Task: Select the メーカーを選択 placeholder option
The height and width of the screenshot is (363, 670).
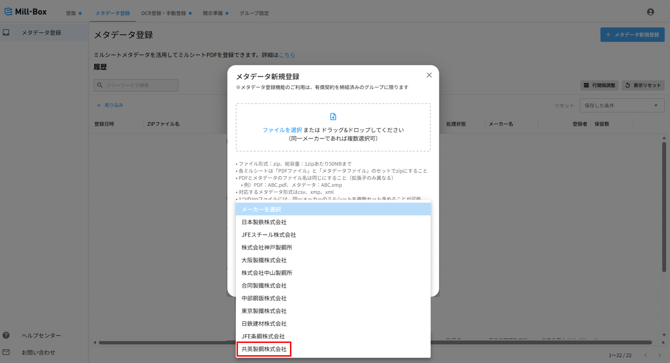Action: (x=333, y=209)
